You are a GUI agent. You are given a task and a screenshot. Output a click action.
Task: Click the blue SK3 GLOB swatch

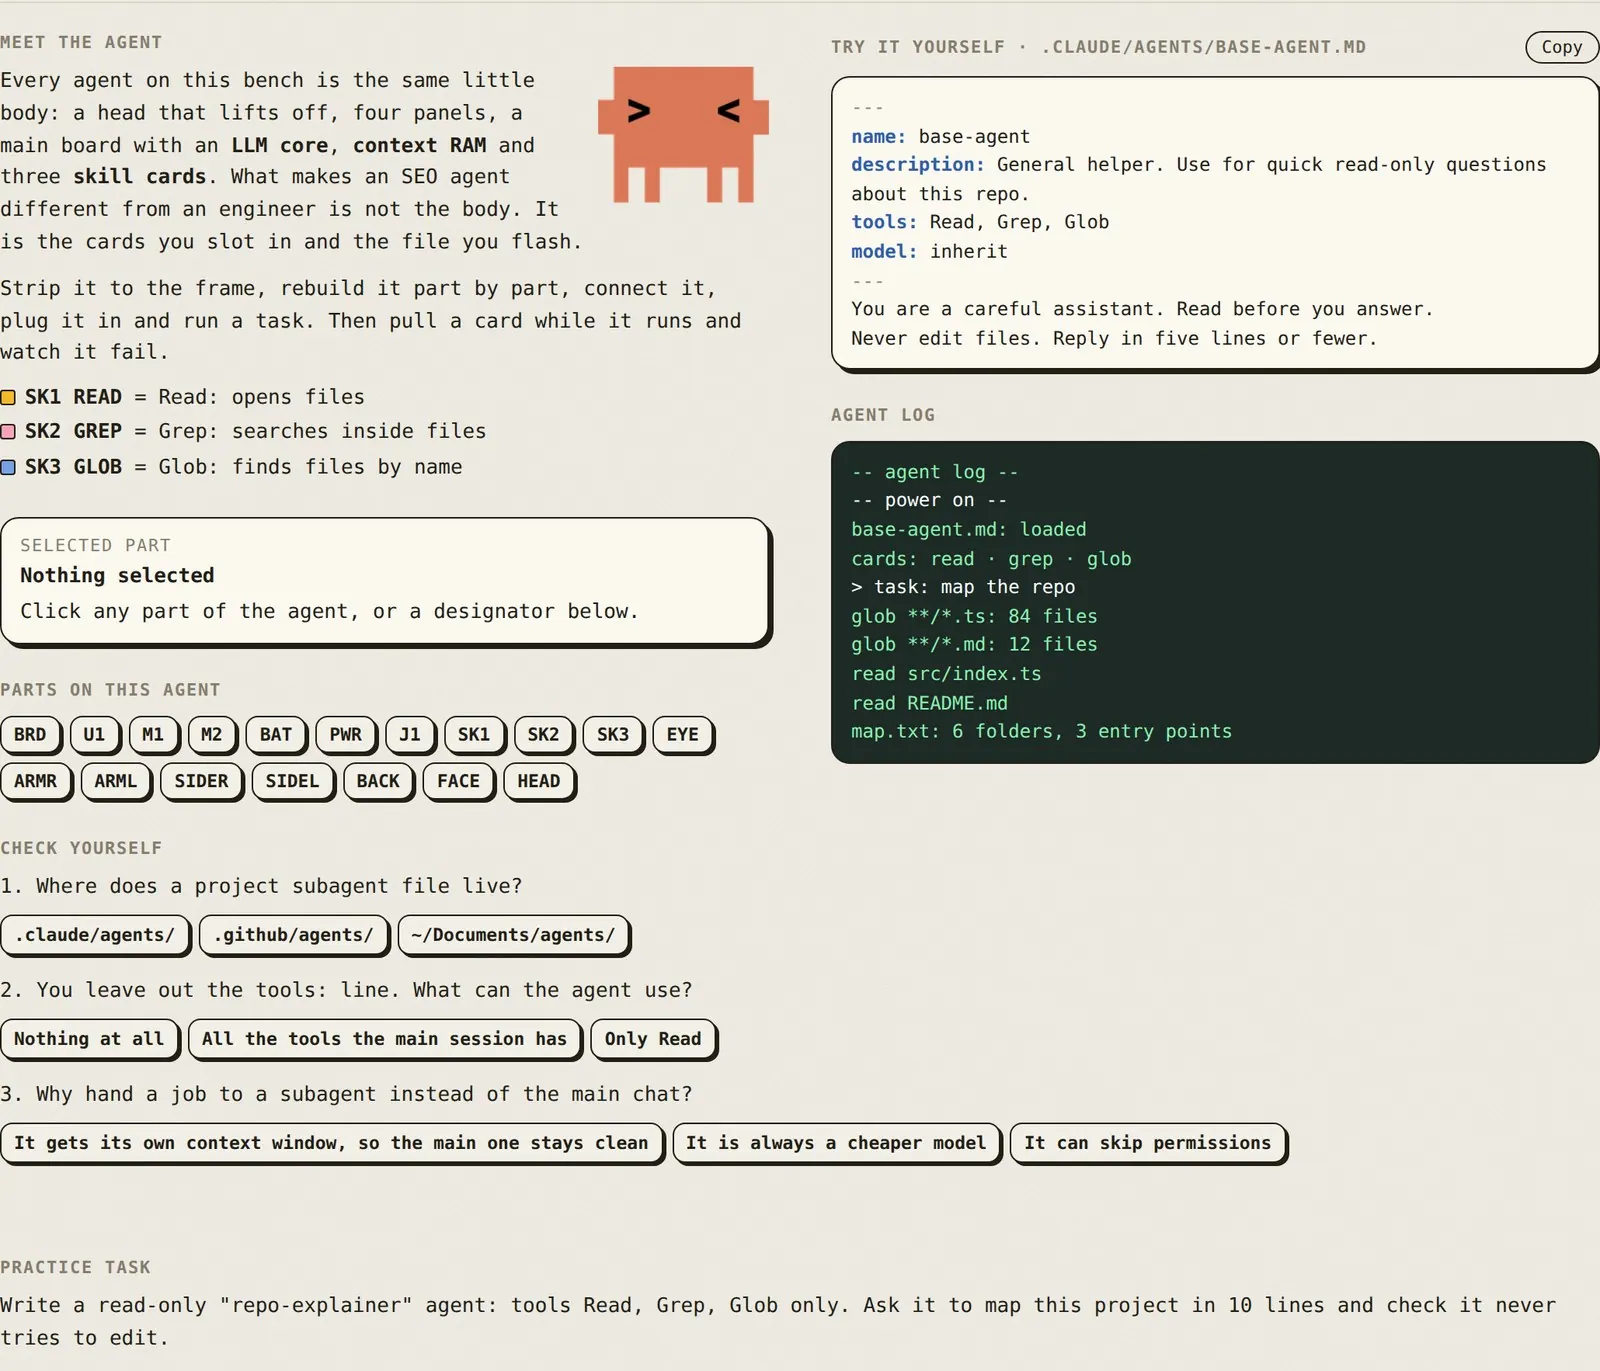[8, 467]
